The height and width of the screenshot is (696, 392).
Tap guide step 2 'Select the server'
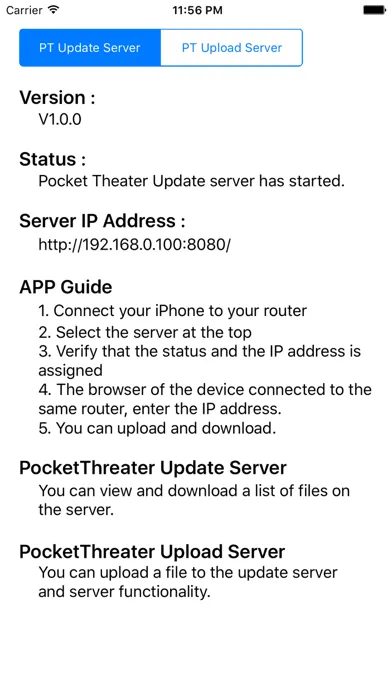pyautogui.click(x=145, y=332)
